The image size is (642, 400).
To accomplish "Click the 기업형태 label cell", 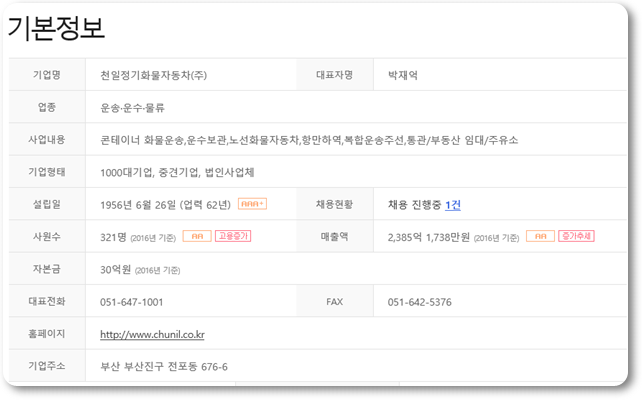I will pyautogui.click(x=47, y=172).
